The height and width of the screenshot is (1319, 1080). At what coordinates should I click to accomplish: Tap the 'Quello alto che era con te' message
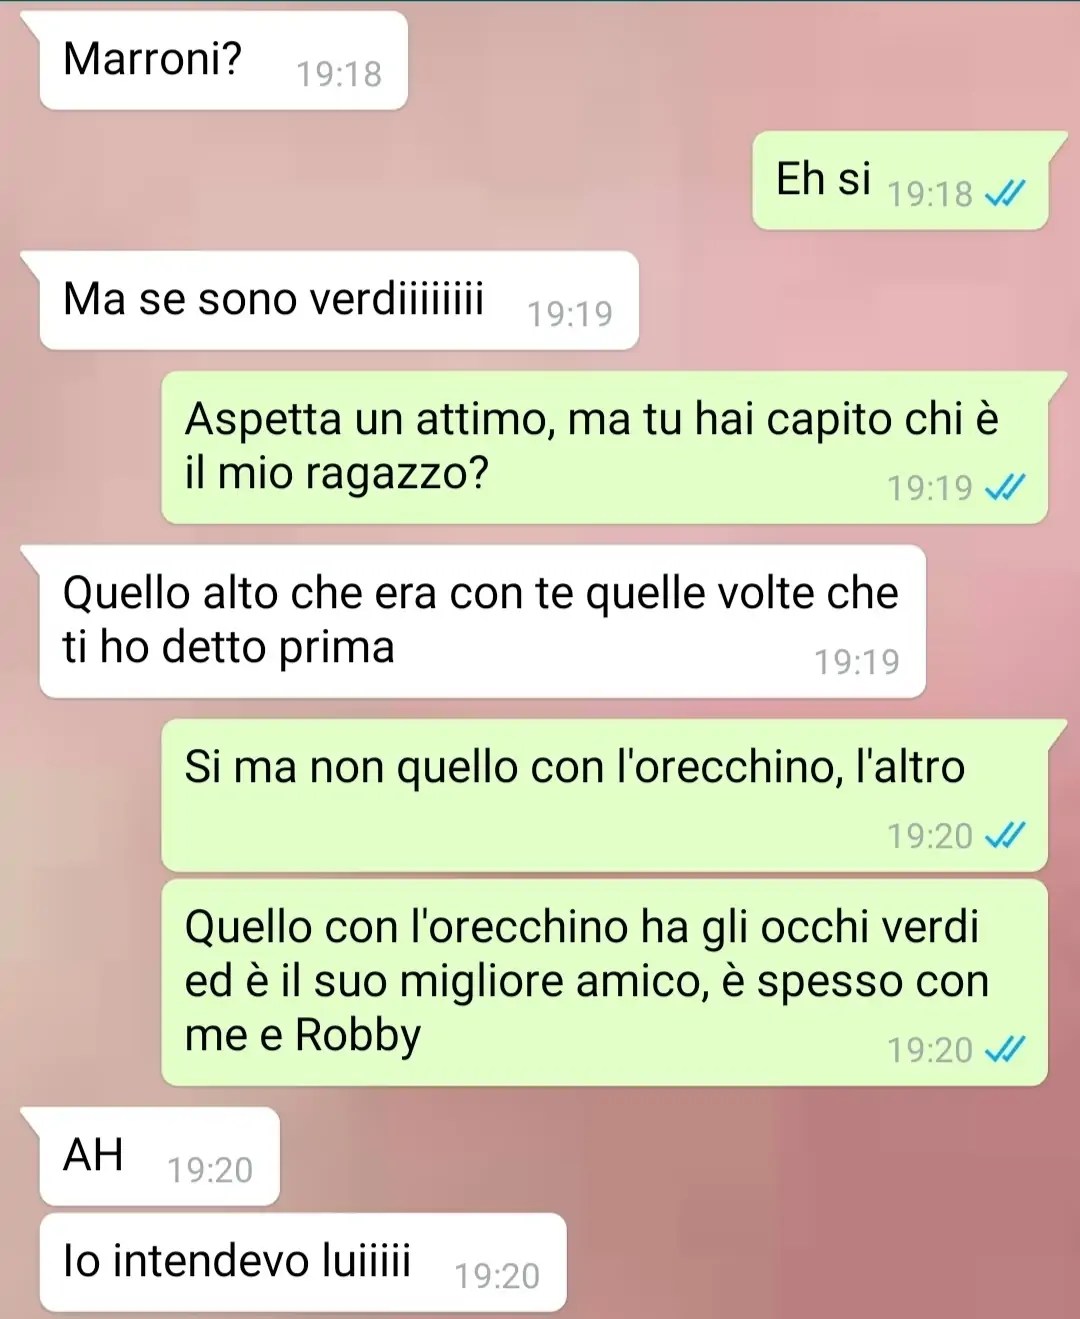tap(482, 621)
